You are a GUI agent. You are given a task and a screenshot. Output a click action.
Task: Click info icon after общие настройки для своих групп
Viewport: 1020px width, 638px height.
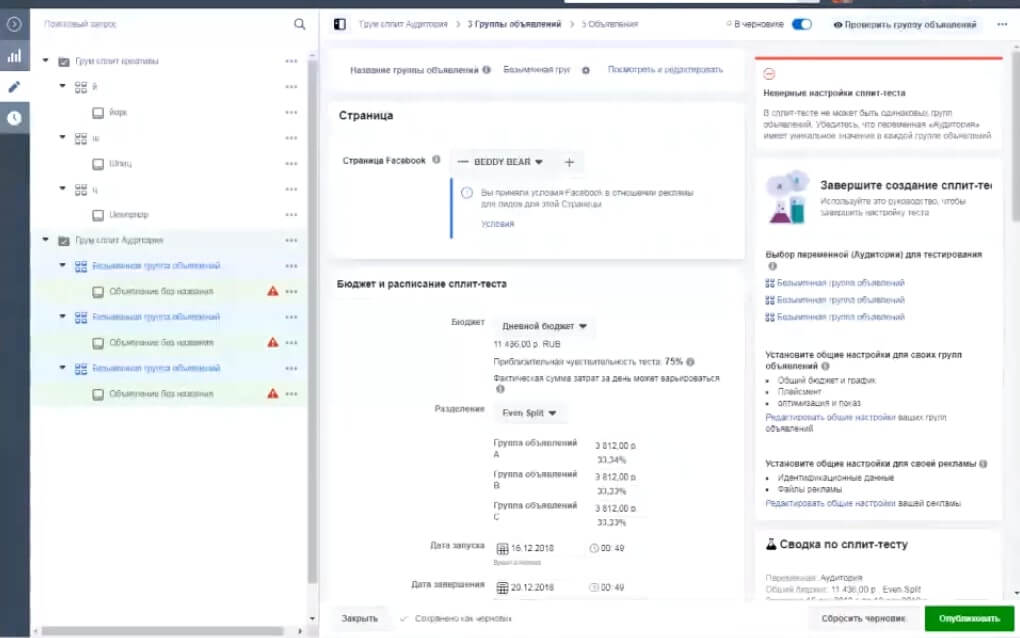pos(825,366)
